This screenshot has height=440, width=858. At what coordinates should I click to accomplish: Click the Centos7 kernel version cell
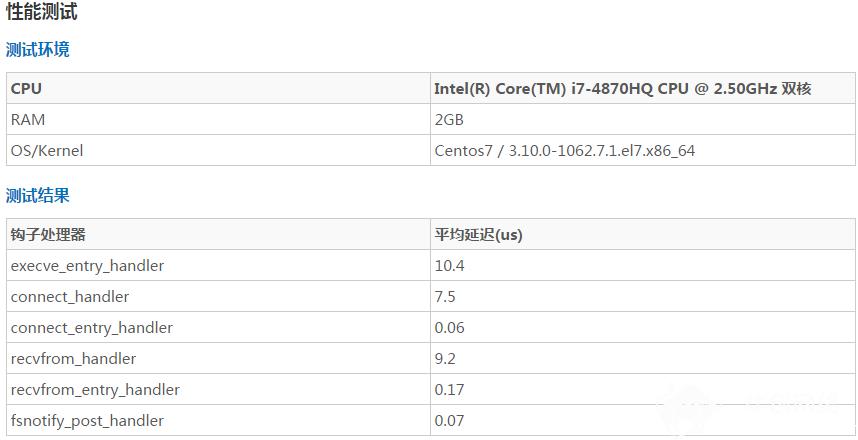pyautogui.click(x=643, y=150)
